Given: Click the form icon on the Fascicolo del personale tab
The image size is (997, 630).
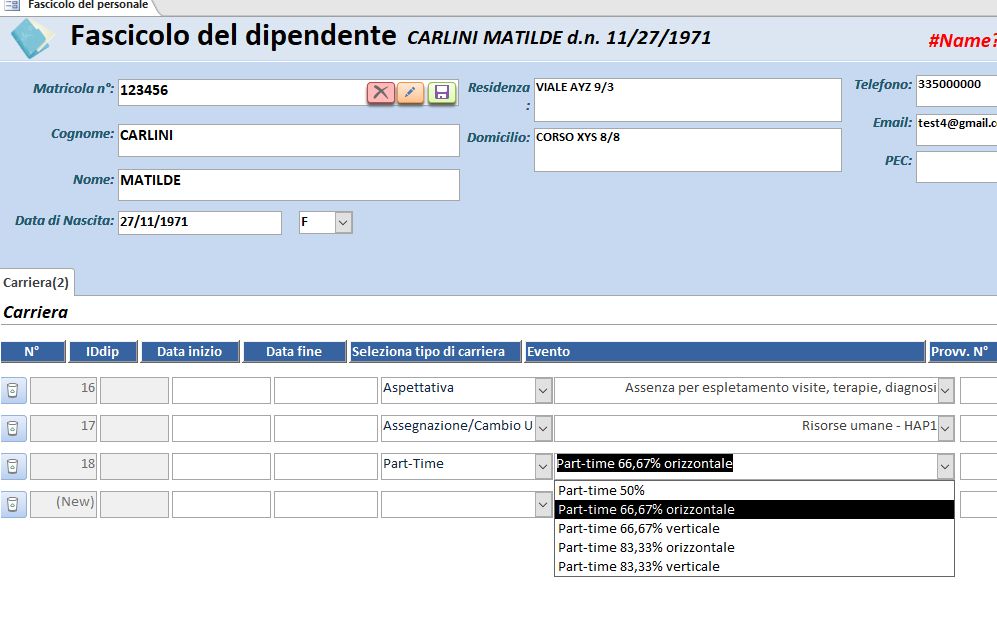Looking at the screenshot, I should (x=11, y=5).
